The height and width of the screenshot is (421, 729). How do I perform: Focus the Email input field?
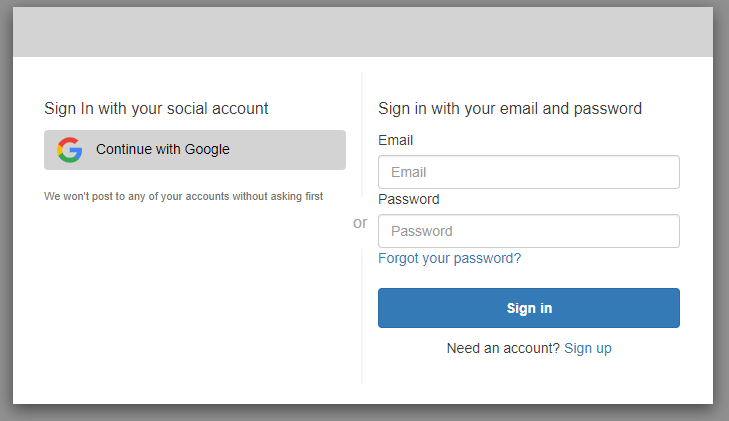click(528, 172)
